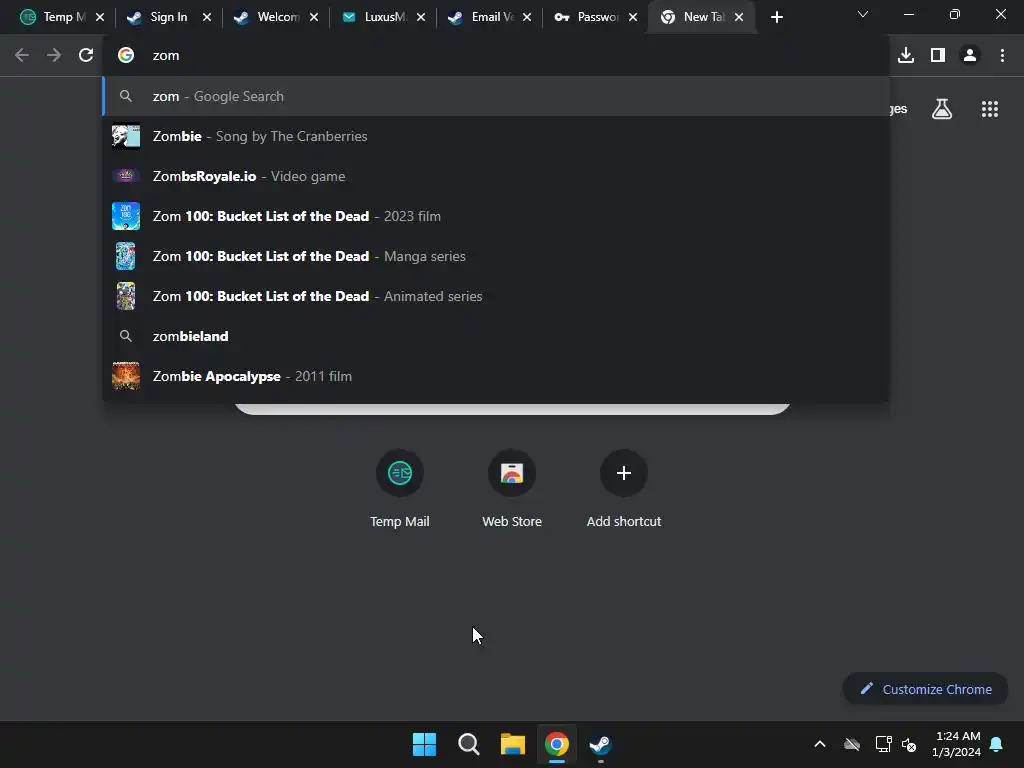
Task: Close the LuxusMail tab
Action: (x=421, y=17)
